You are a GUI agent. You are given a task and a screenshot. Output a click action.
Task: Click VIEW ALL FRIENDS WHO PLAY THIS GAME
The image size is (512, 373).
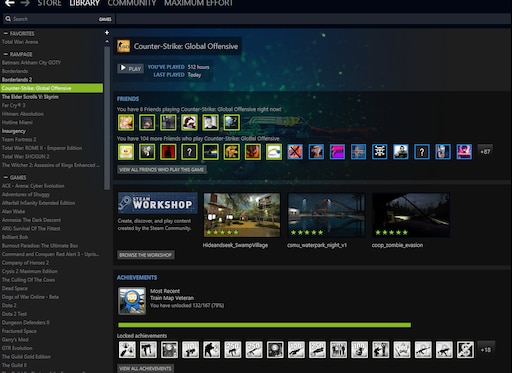click(x=162, y=170)
